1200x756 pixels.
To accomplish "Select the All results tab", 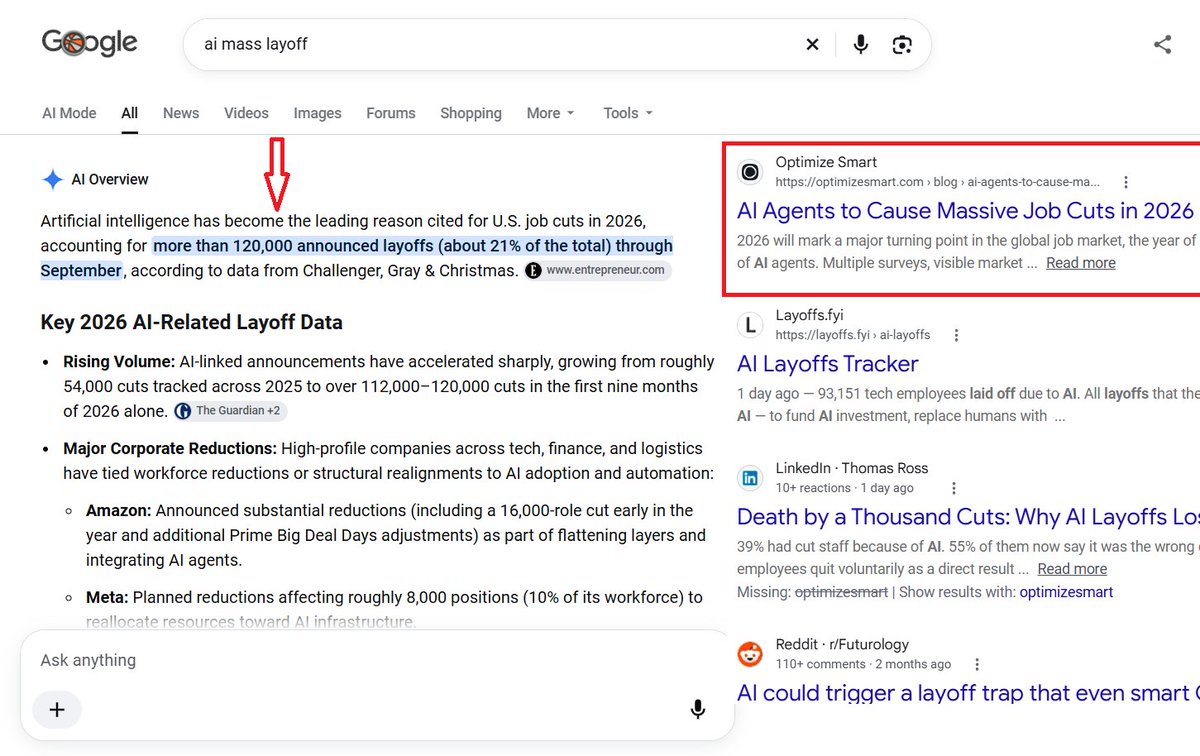I will [130, 113].
